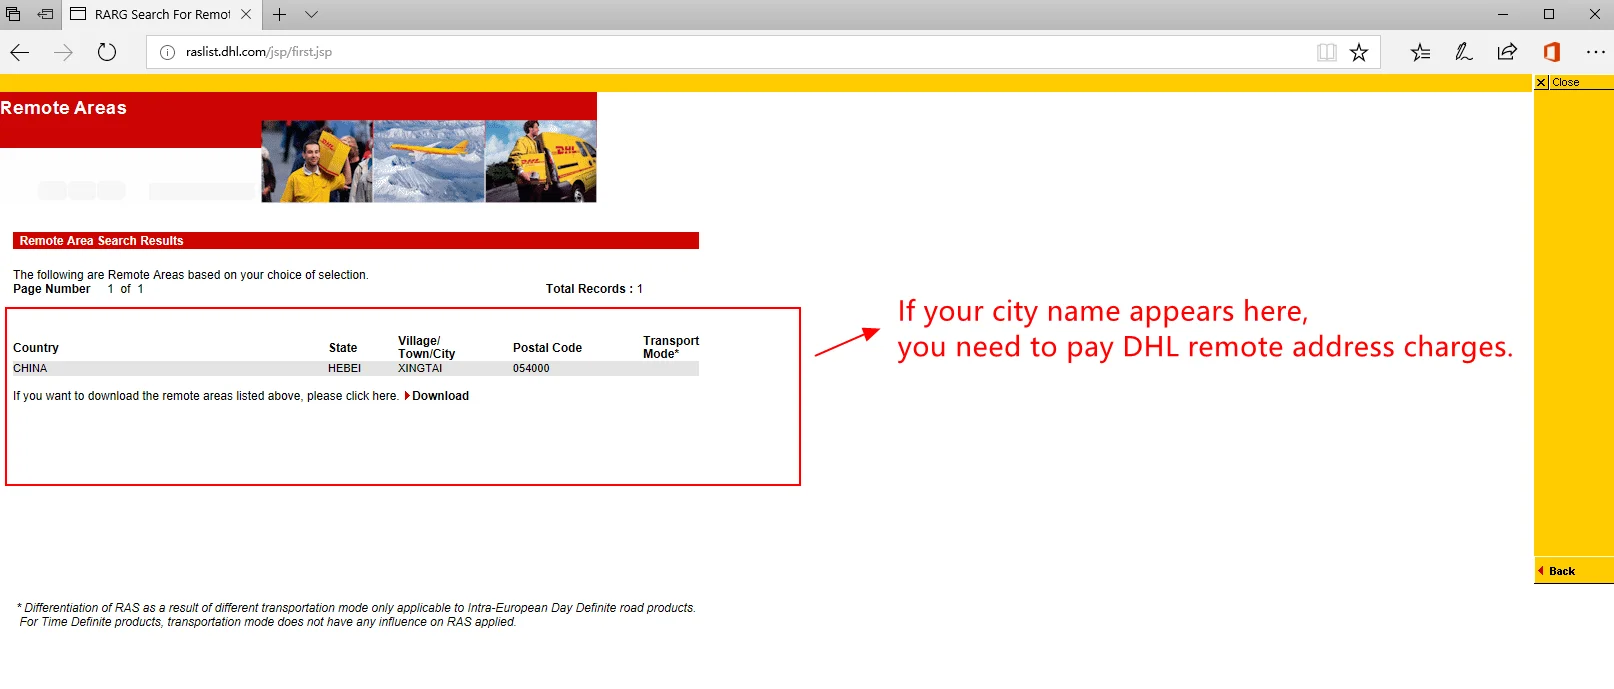
Task: Click the Close link in yellow sidebar
Action: (x=1566, y=82)
